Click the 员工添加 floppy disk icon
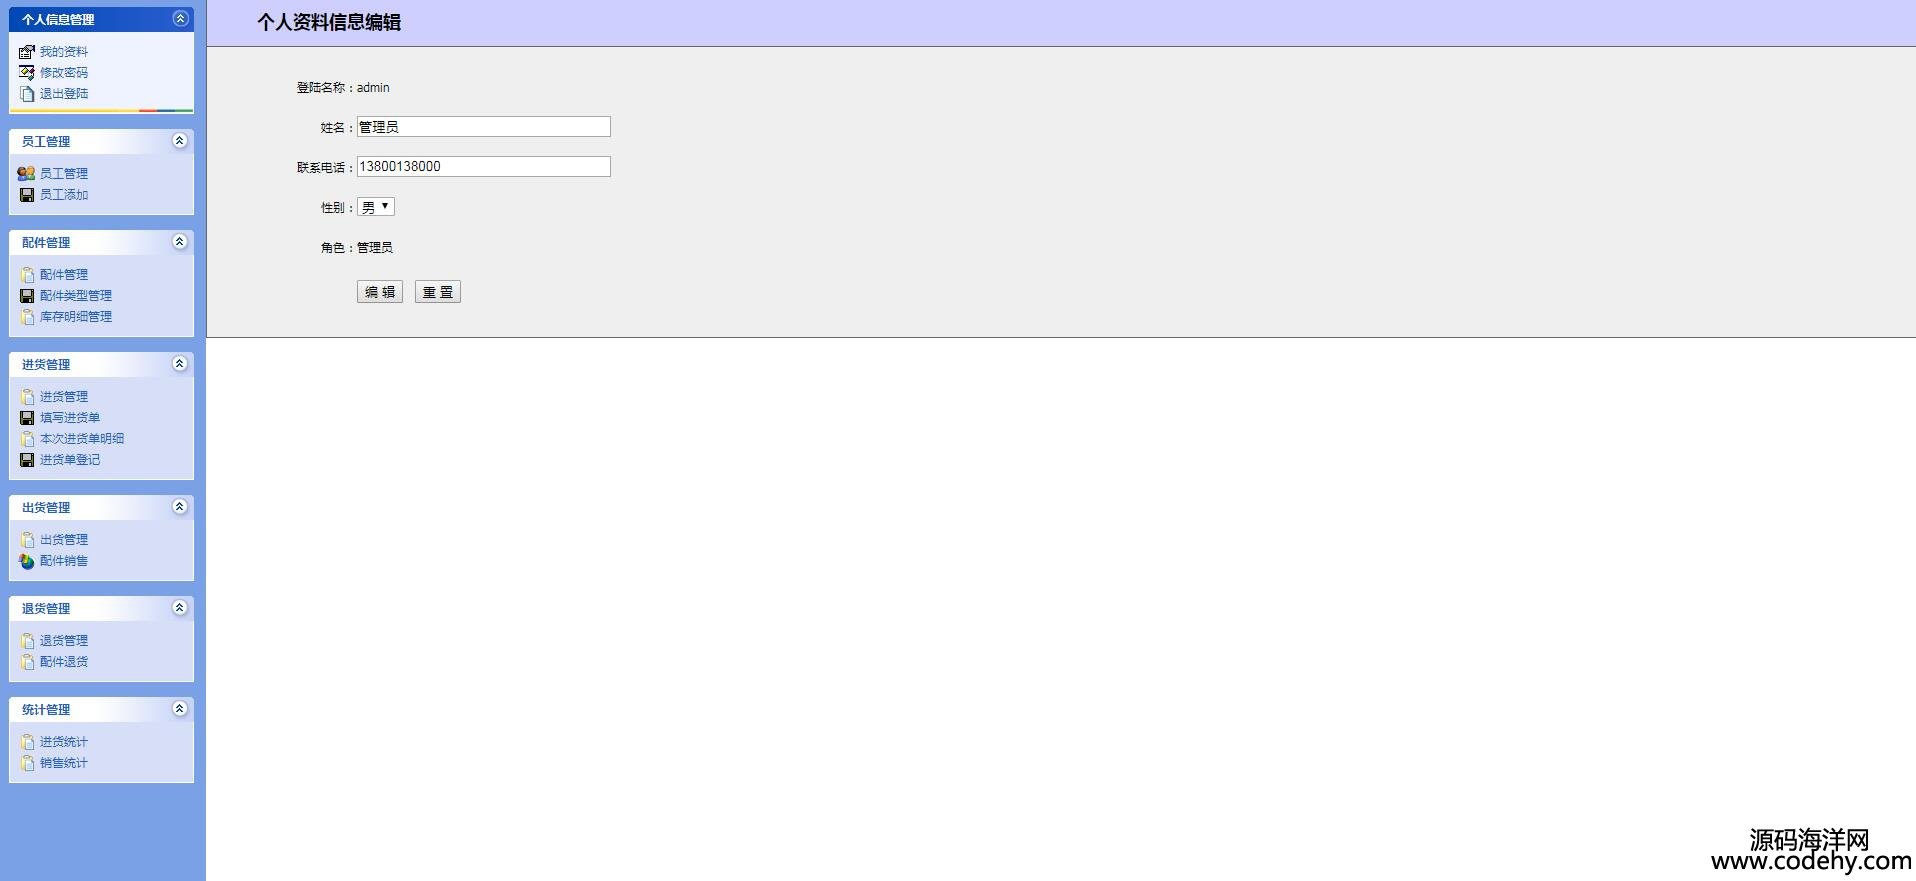The image size is (1916, 881). coord(27,195)
